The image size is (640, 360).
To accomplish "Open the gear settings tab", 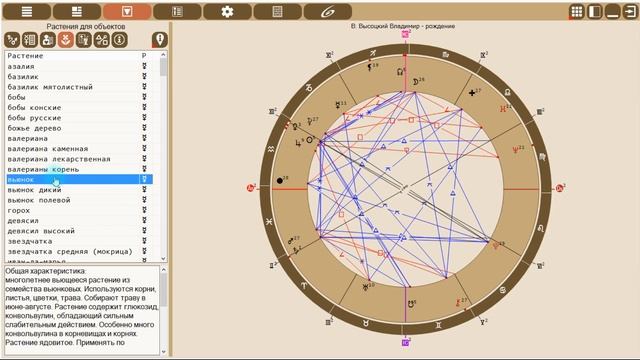I will point(227,11).
